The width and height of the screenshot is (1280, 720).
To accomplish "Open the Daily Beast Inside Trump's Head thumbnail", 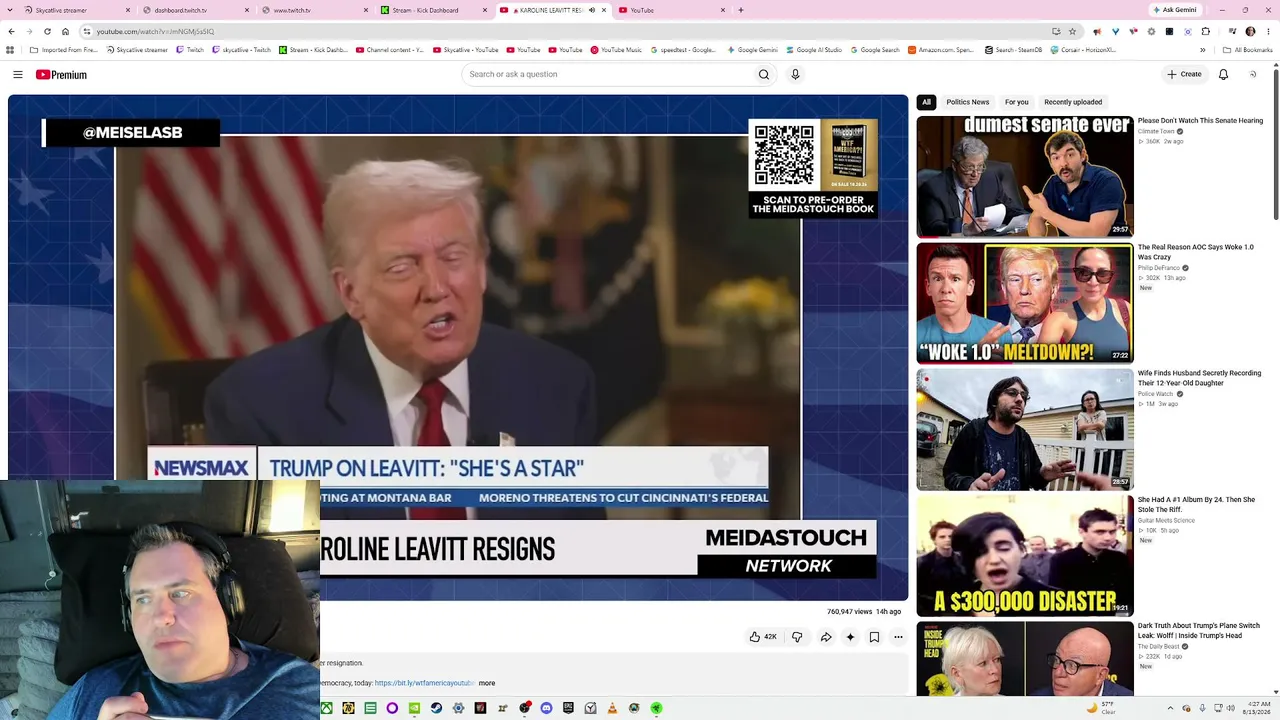I will coord(1025,659).
